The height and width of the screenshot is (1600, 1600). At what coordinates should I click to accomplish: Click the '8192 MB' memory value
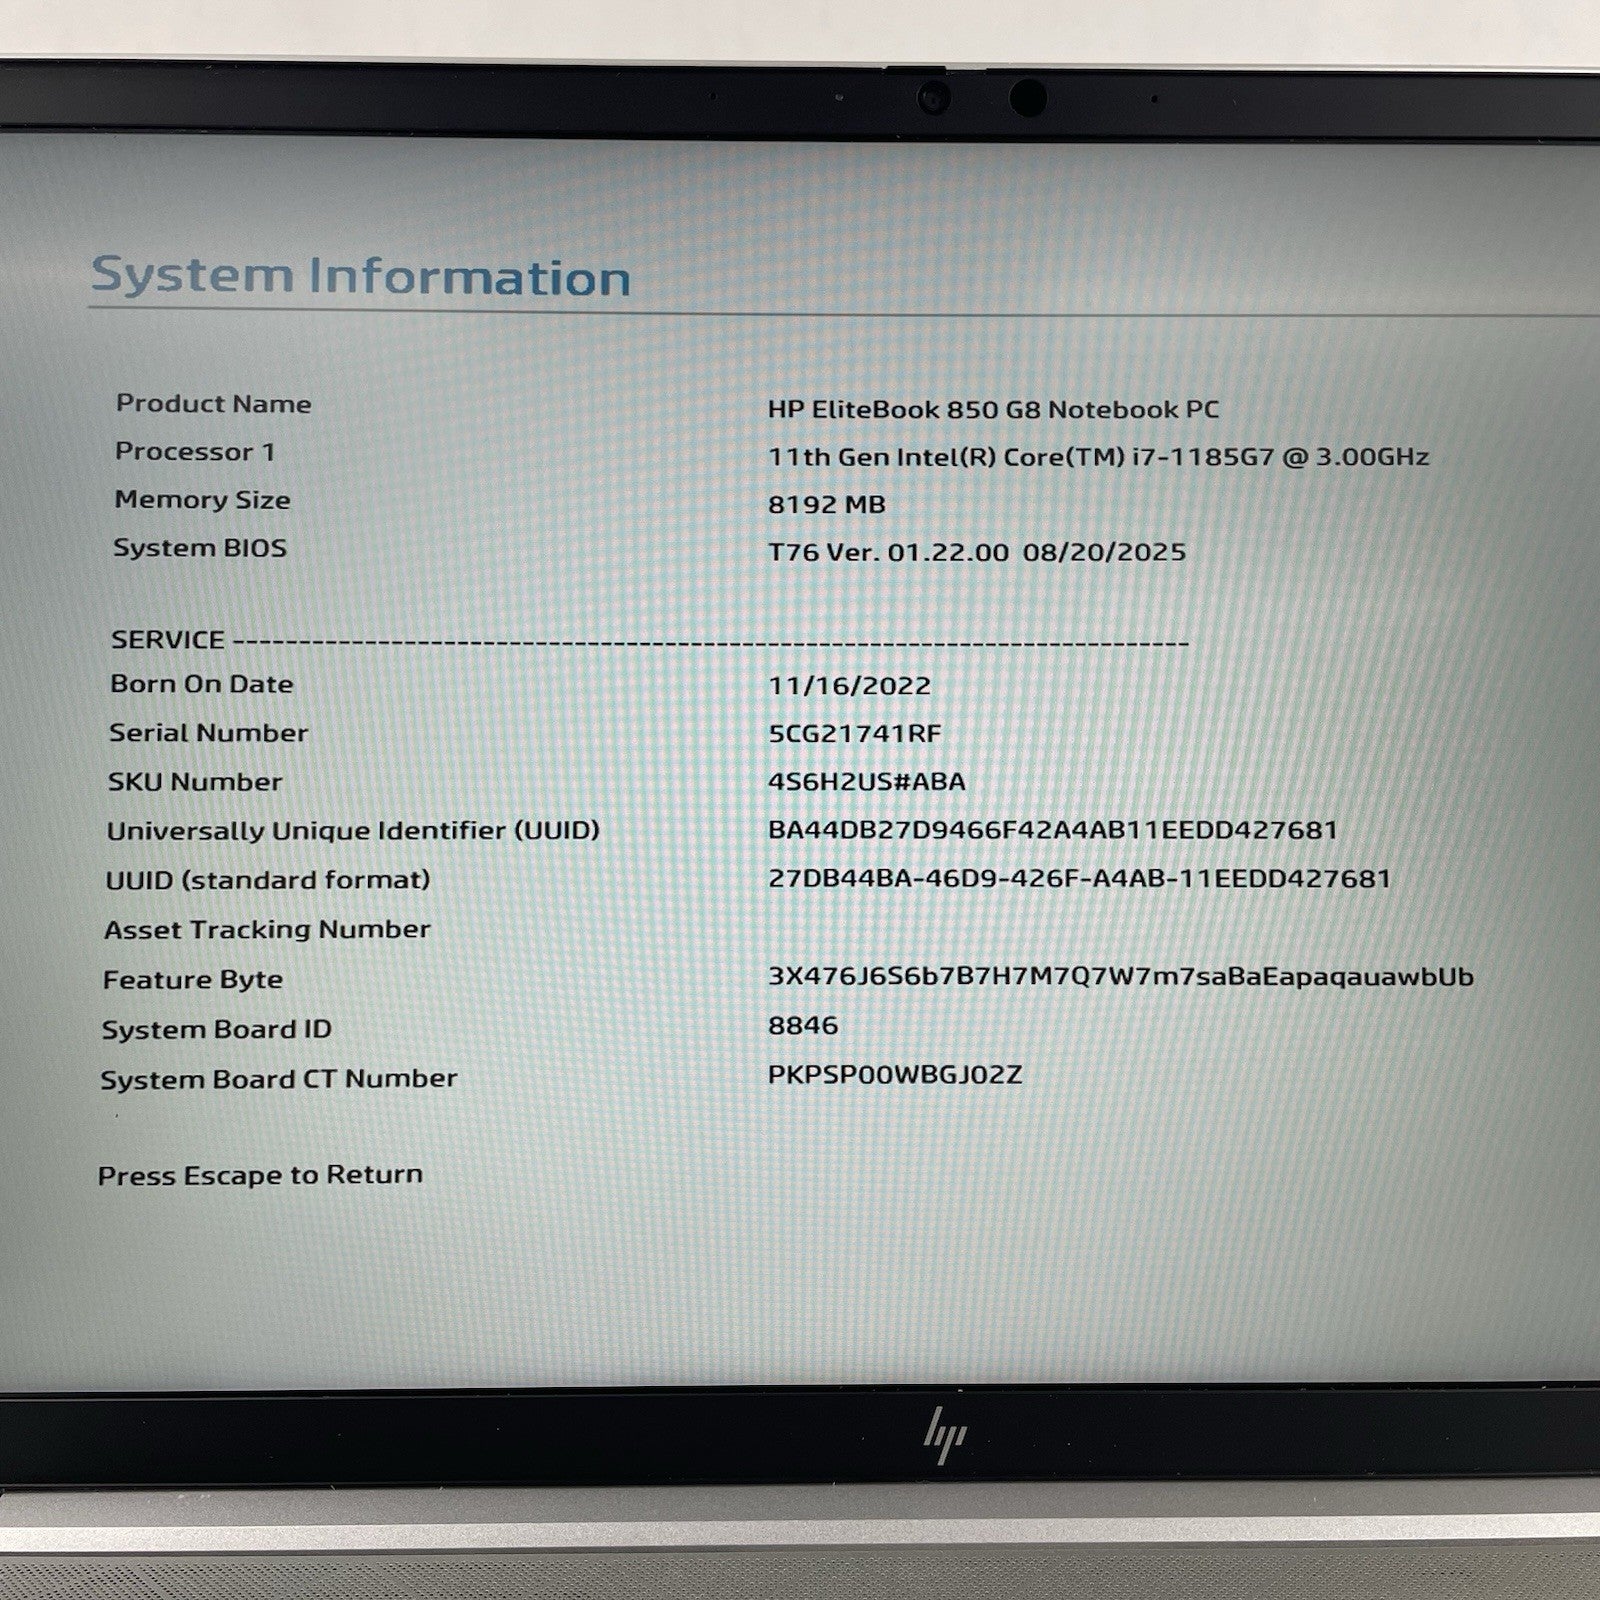[826, 504]
